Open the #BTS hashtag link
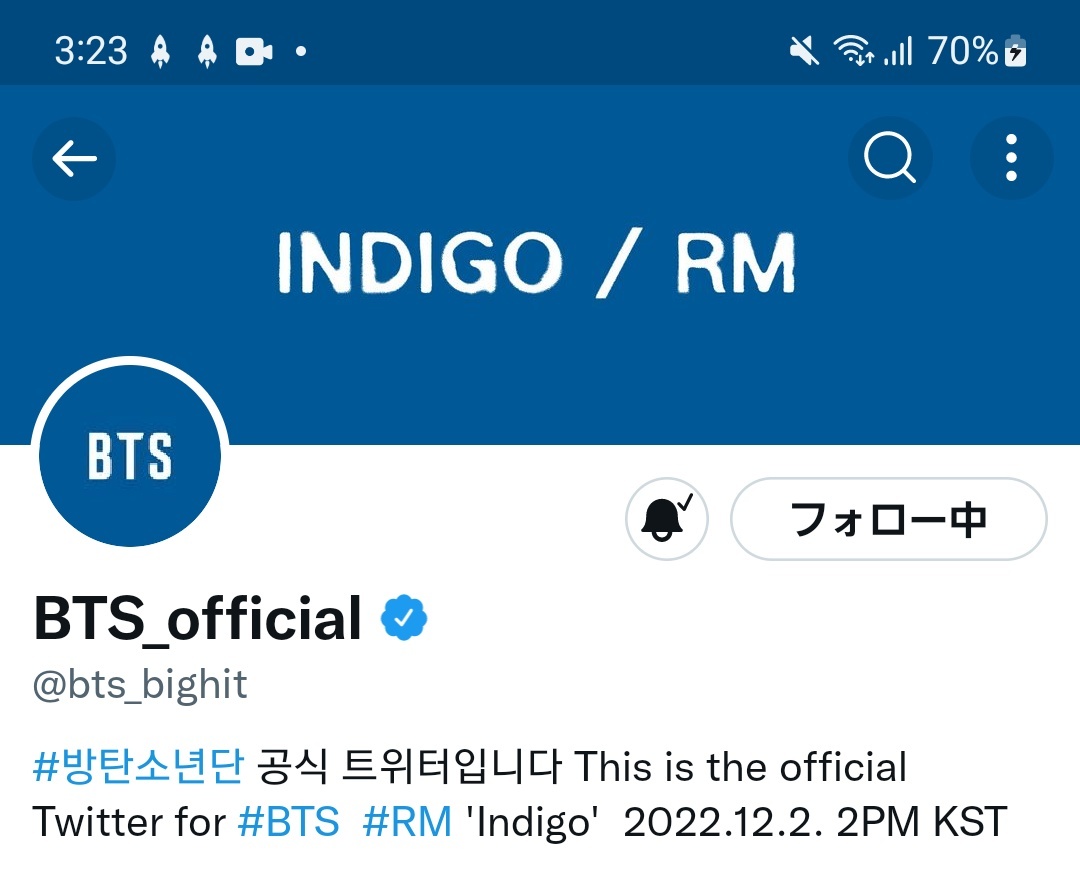The width and height of the screenshot is (1080, 874). tap(289, 821)
